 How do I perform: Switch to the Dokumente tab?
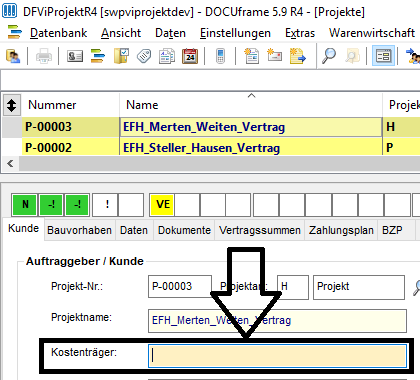click(184, 230)
